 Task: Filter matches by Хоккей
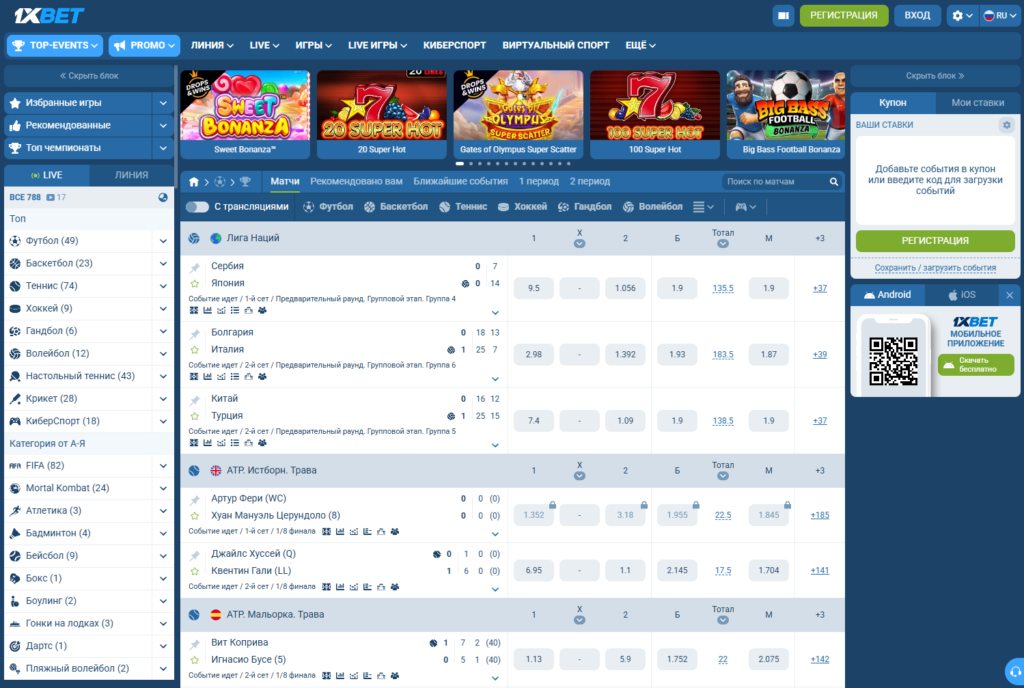[522, 207]
